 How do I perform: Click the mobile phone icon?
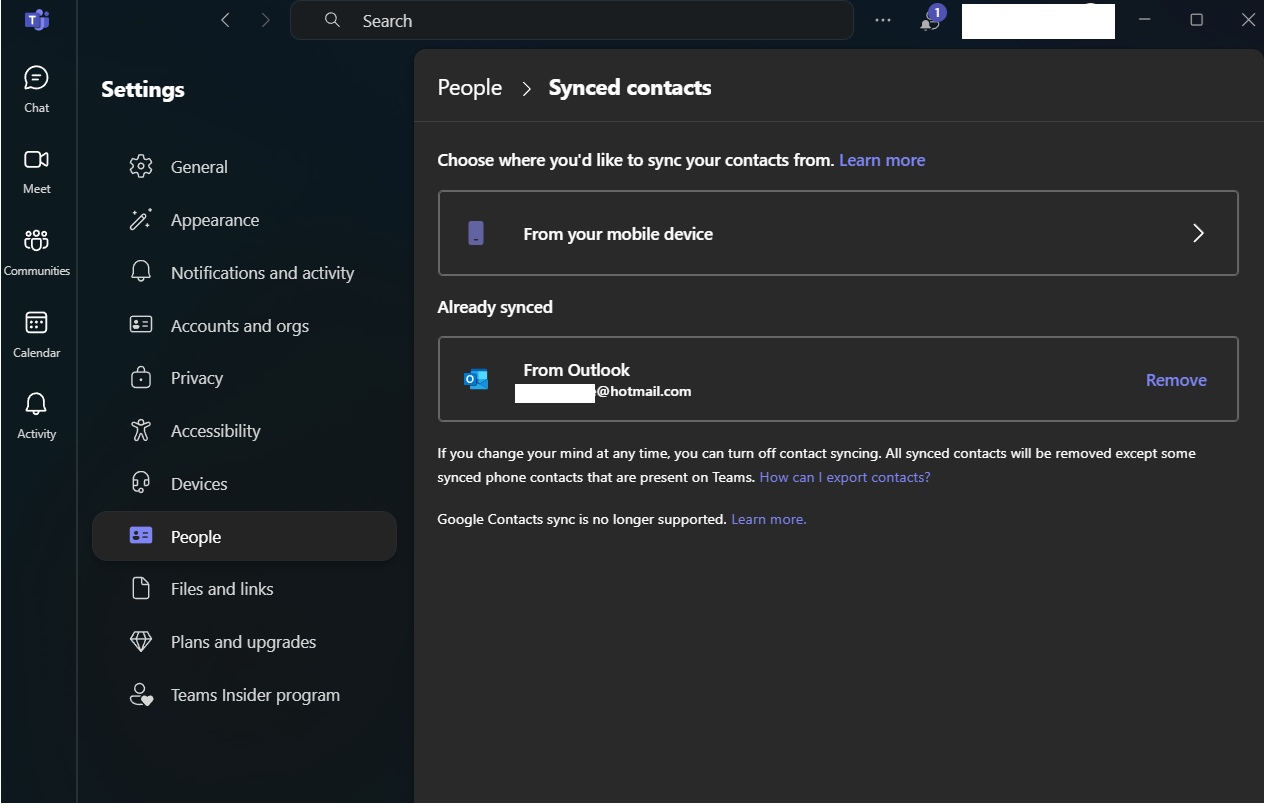click(476, 233)
